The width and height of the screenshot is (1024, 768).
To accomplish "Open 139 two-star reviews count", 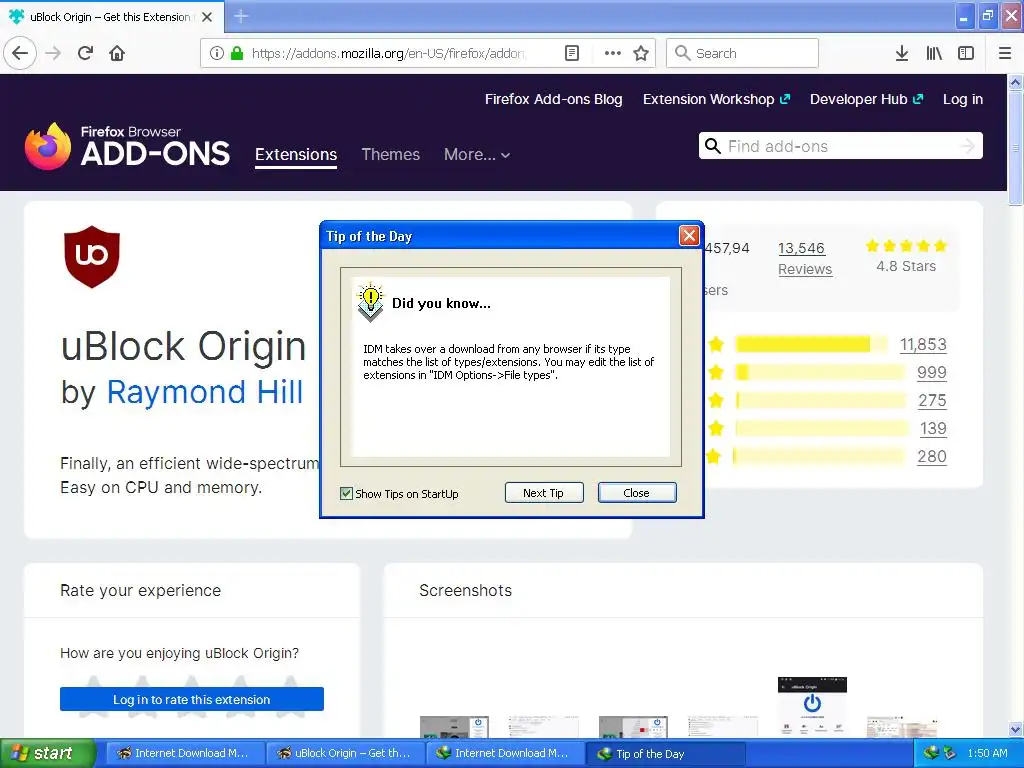I will click(933, 428).
